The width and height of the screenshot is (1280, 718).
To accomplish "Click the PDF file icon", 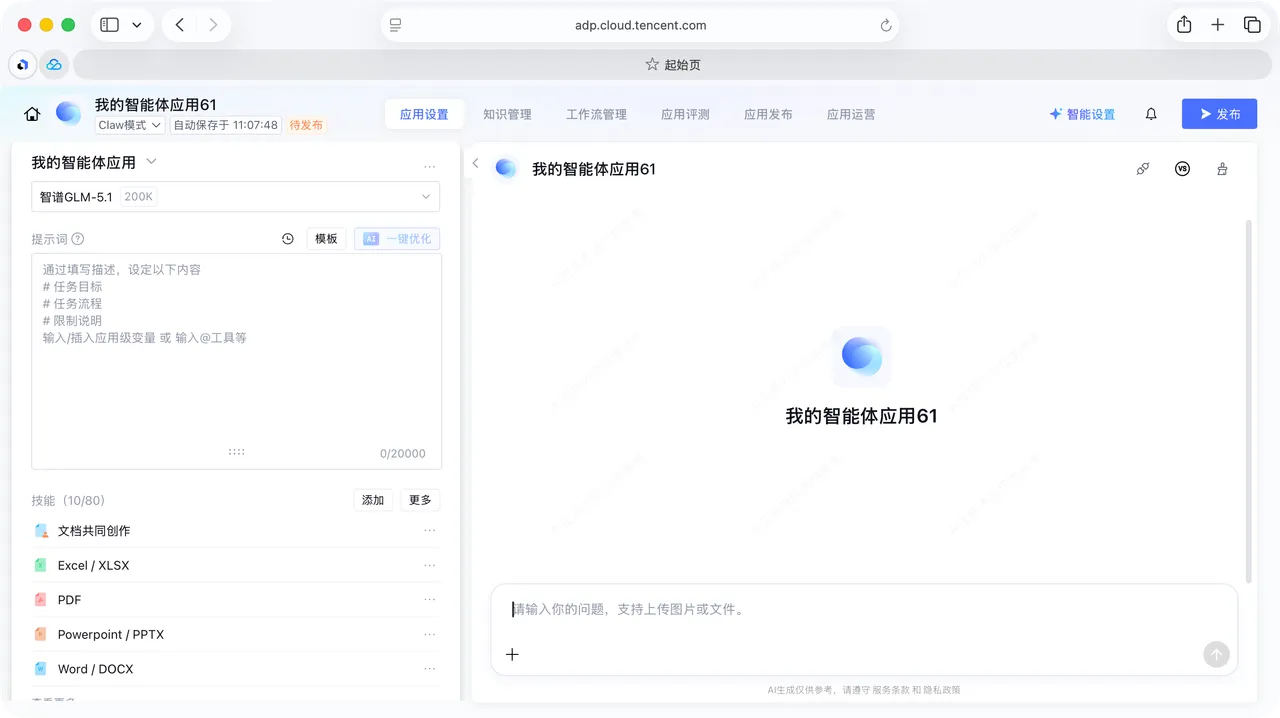I will click(x=41, y=600).
